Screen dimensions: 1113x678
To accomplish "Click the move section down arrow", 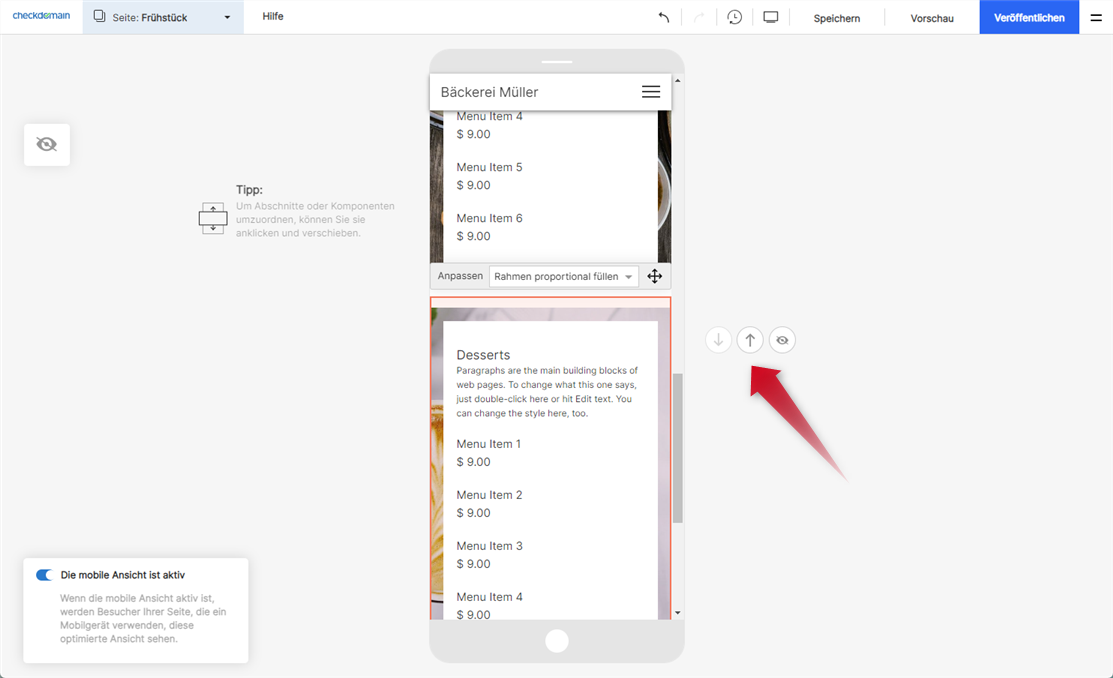I will coord(718,340).
